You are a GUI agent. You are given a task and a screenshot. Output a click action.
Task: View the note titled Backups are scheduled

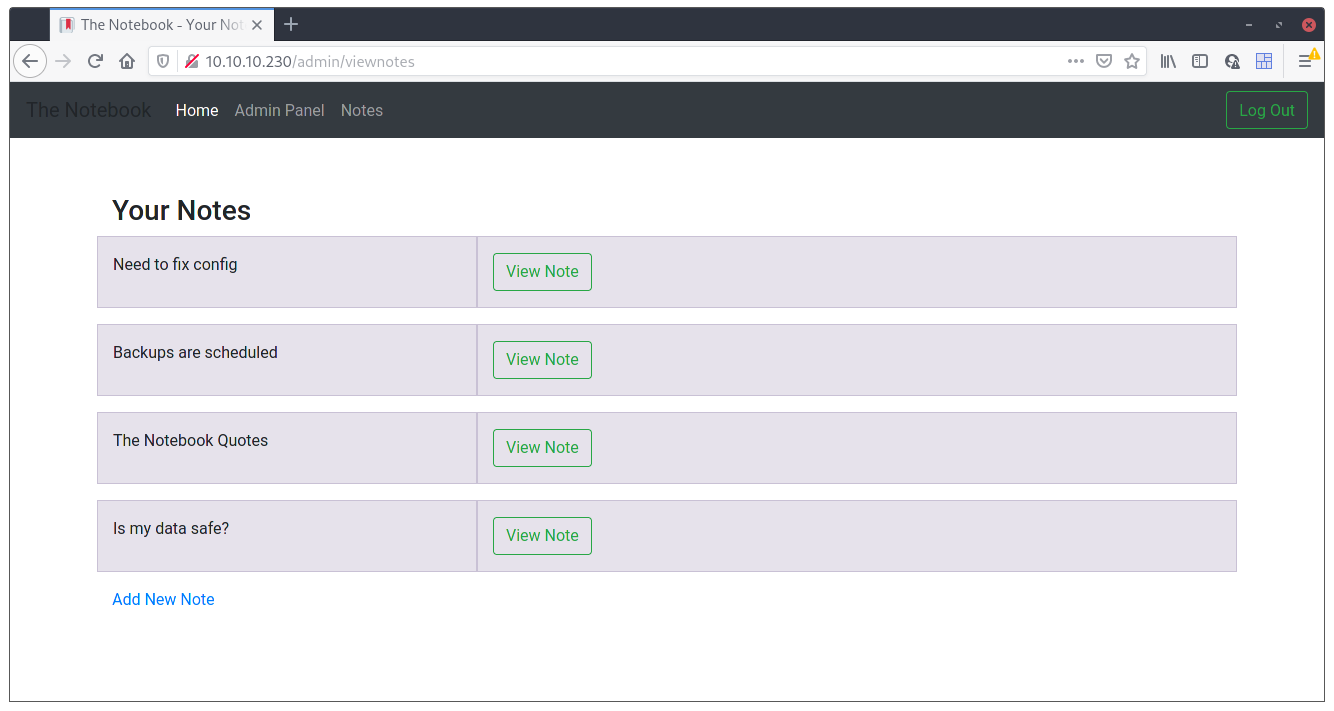pos(542,359)
